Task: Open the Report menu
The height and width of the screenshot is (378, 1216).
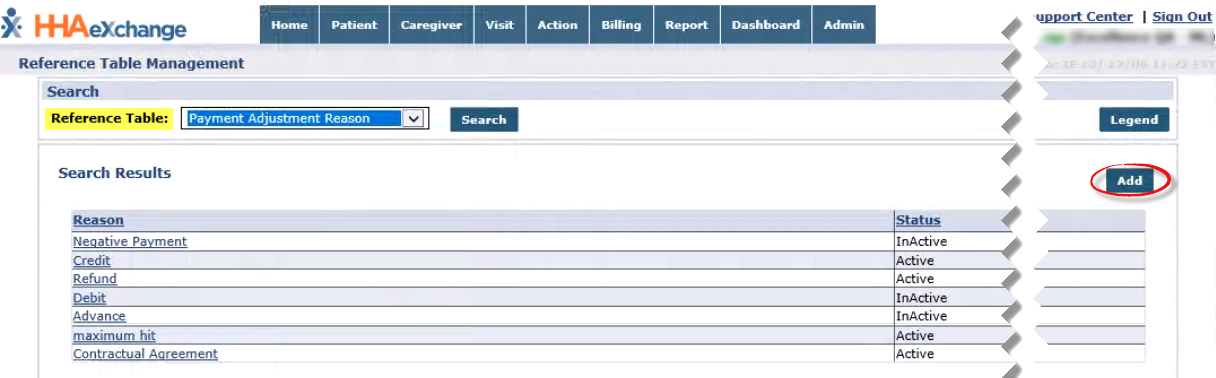Action: (686, 25)
